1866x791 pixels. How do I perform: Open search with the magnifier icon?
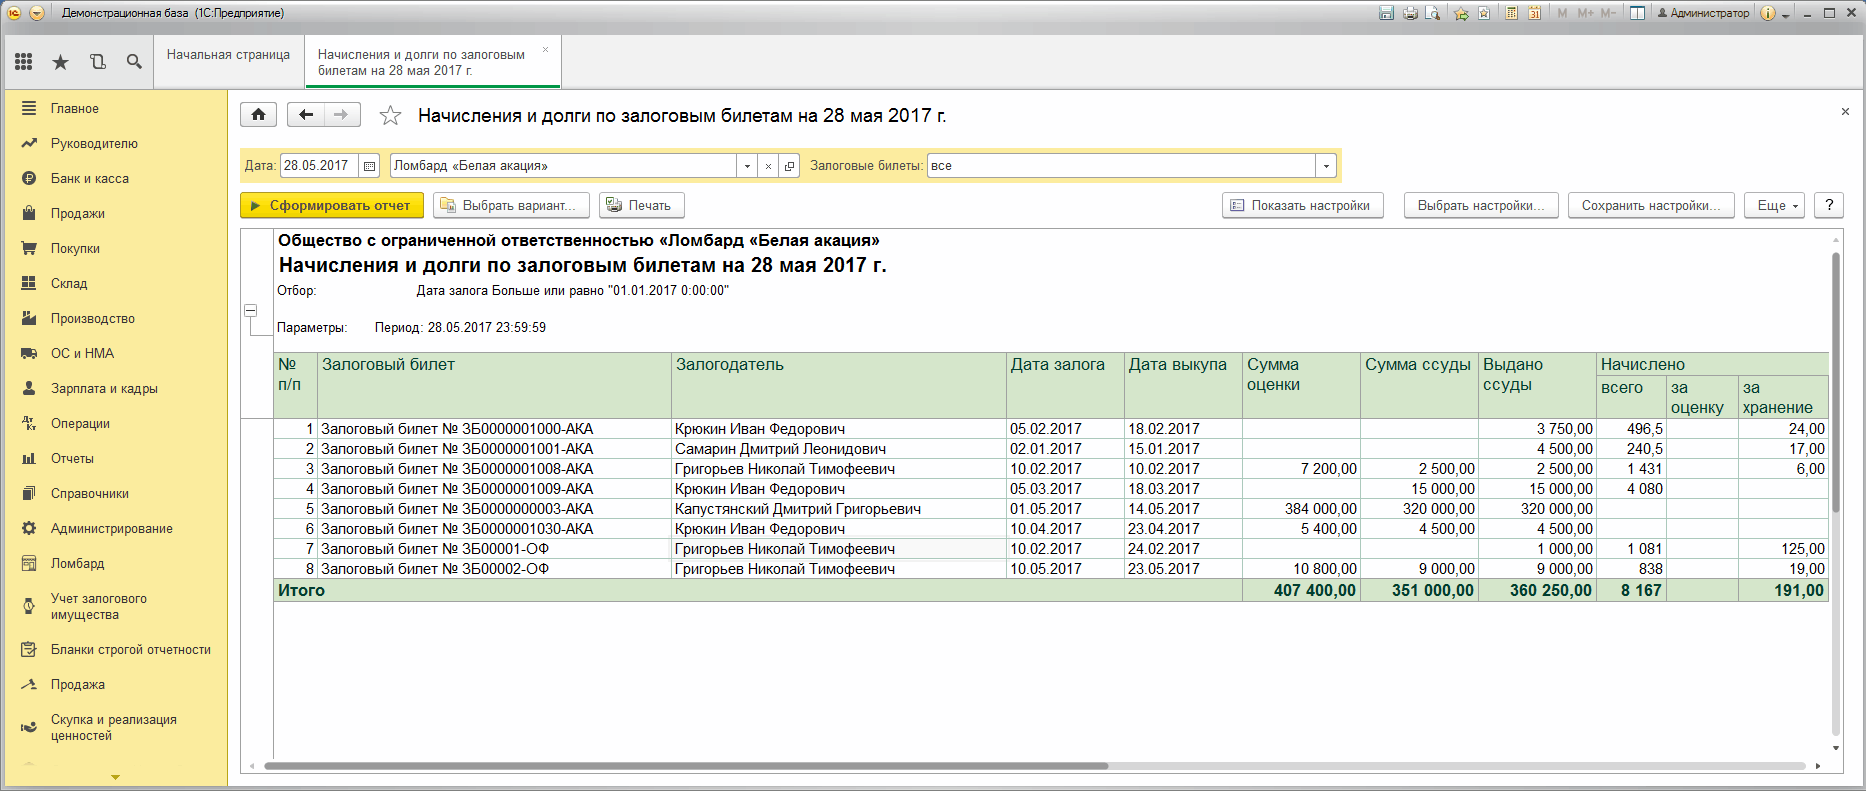coord(134,62)
